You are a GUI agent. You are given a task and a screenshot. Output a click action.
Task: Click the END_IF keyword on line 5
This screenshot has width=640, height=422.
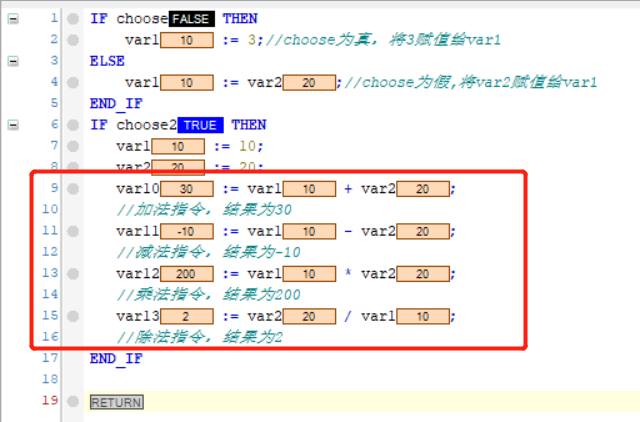116,104
